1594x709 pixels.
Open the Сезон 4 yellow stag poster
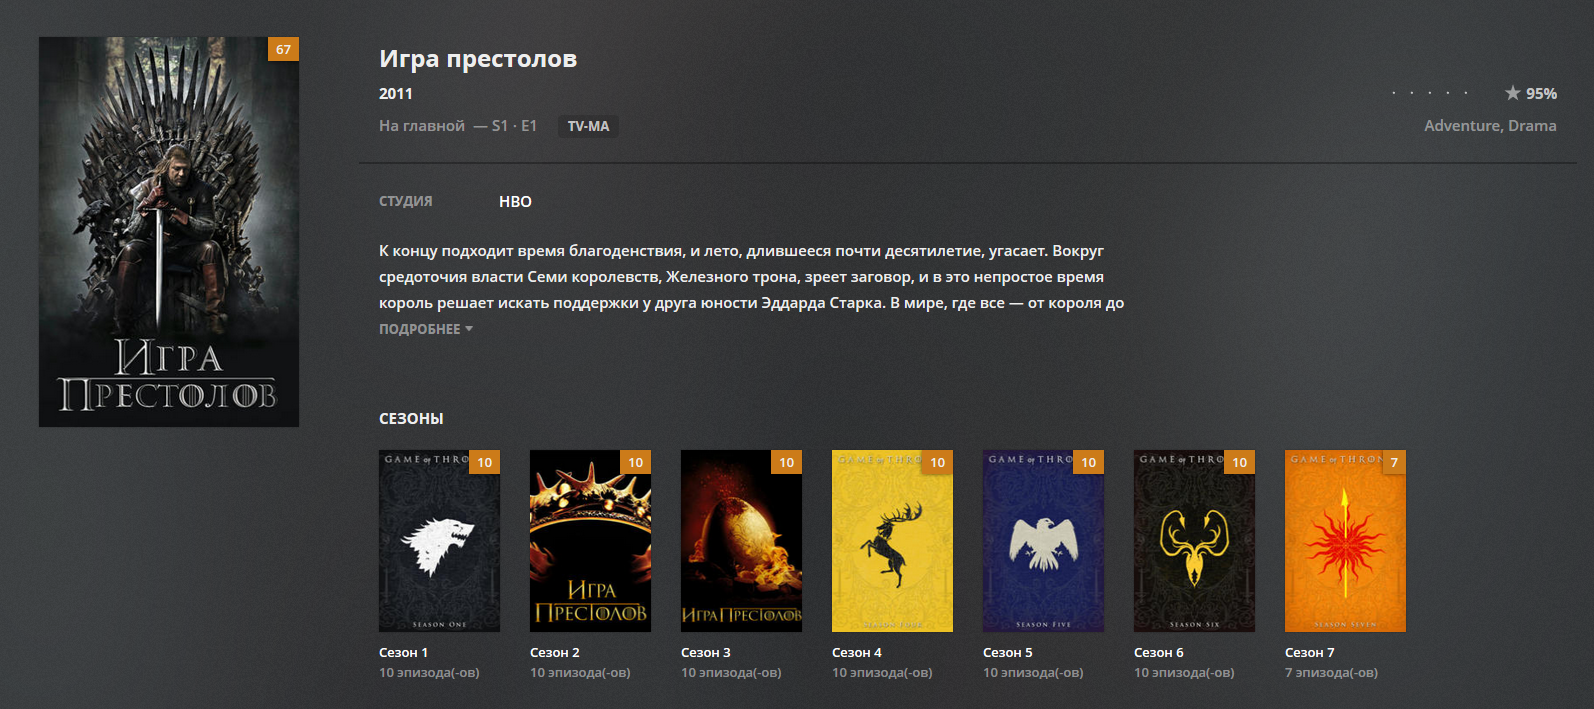pyautogui.click(x=892, y=541)
